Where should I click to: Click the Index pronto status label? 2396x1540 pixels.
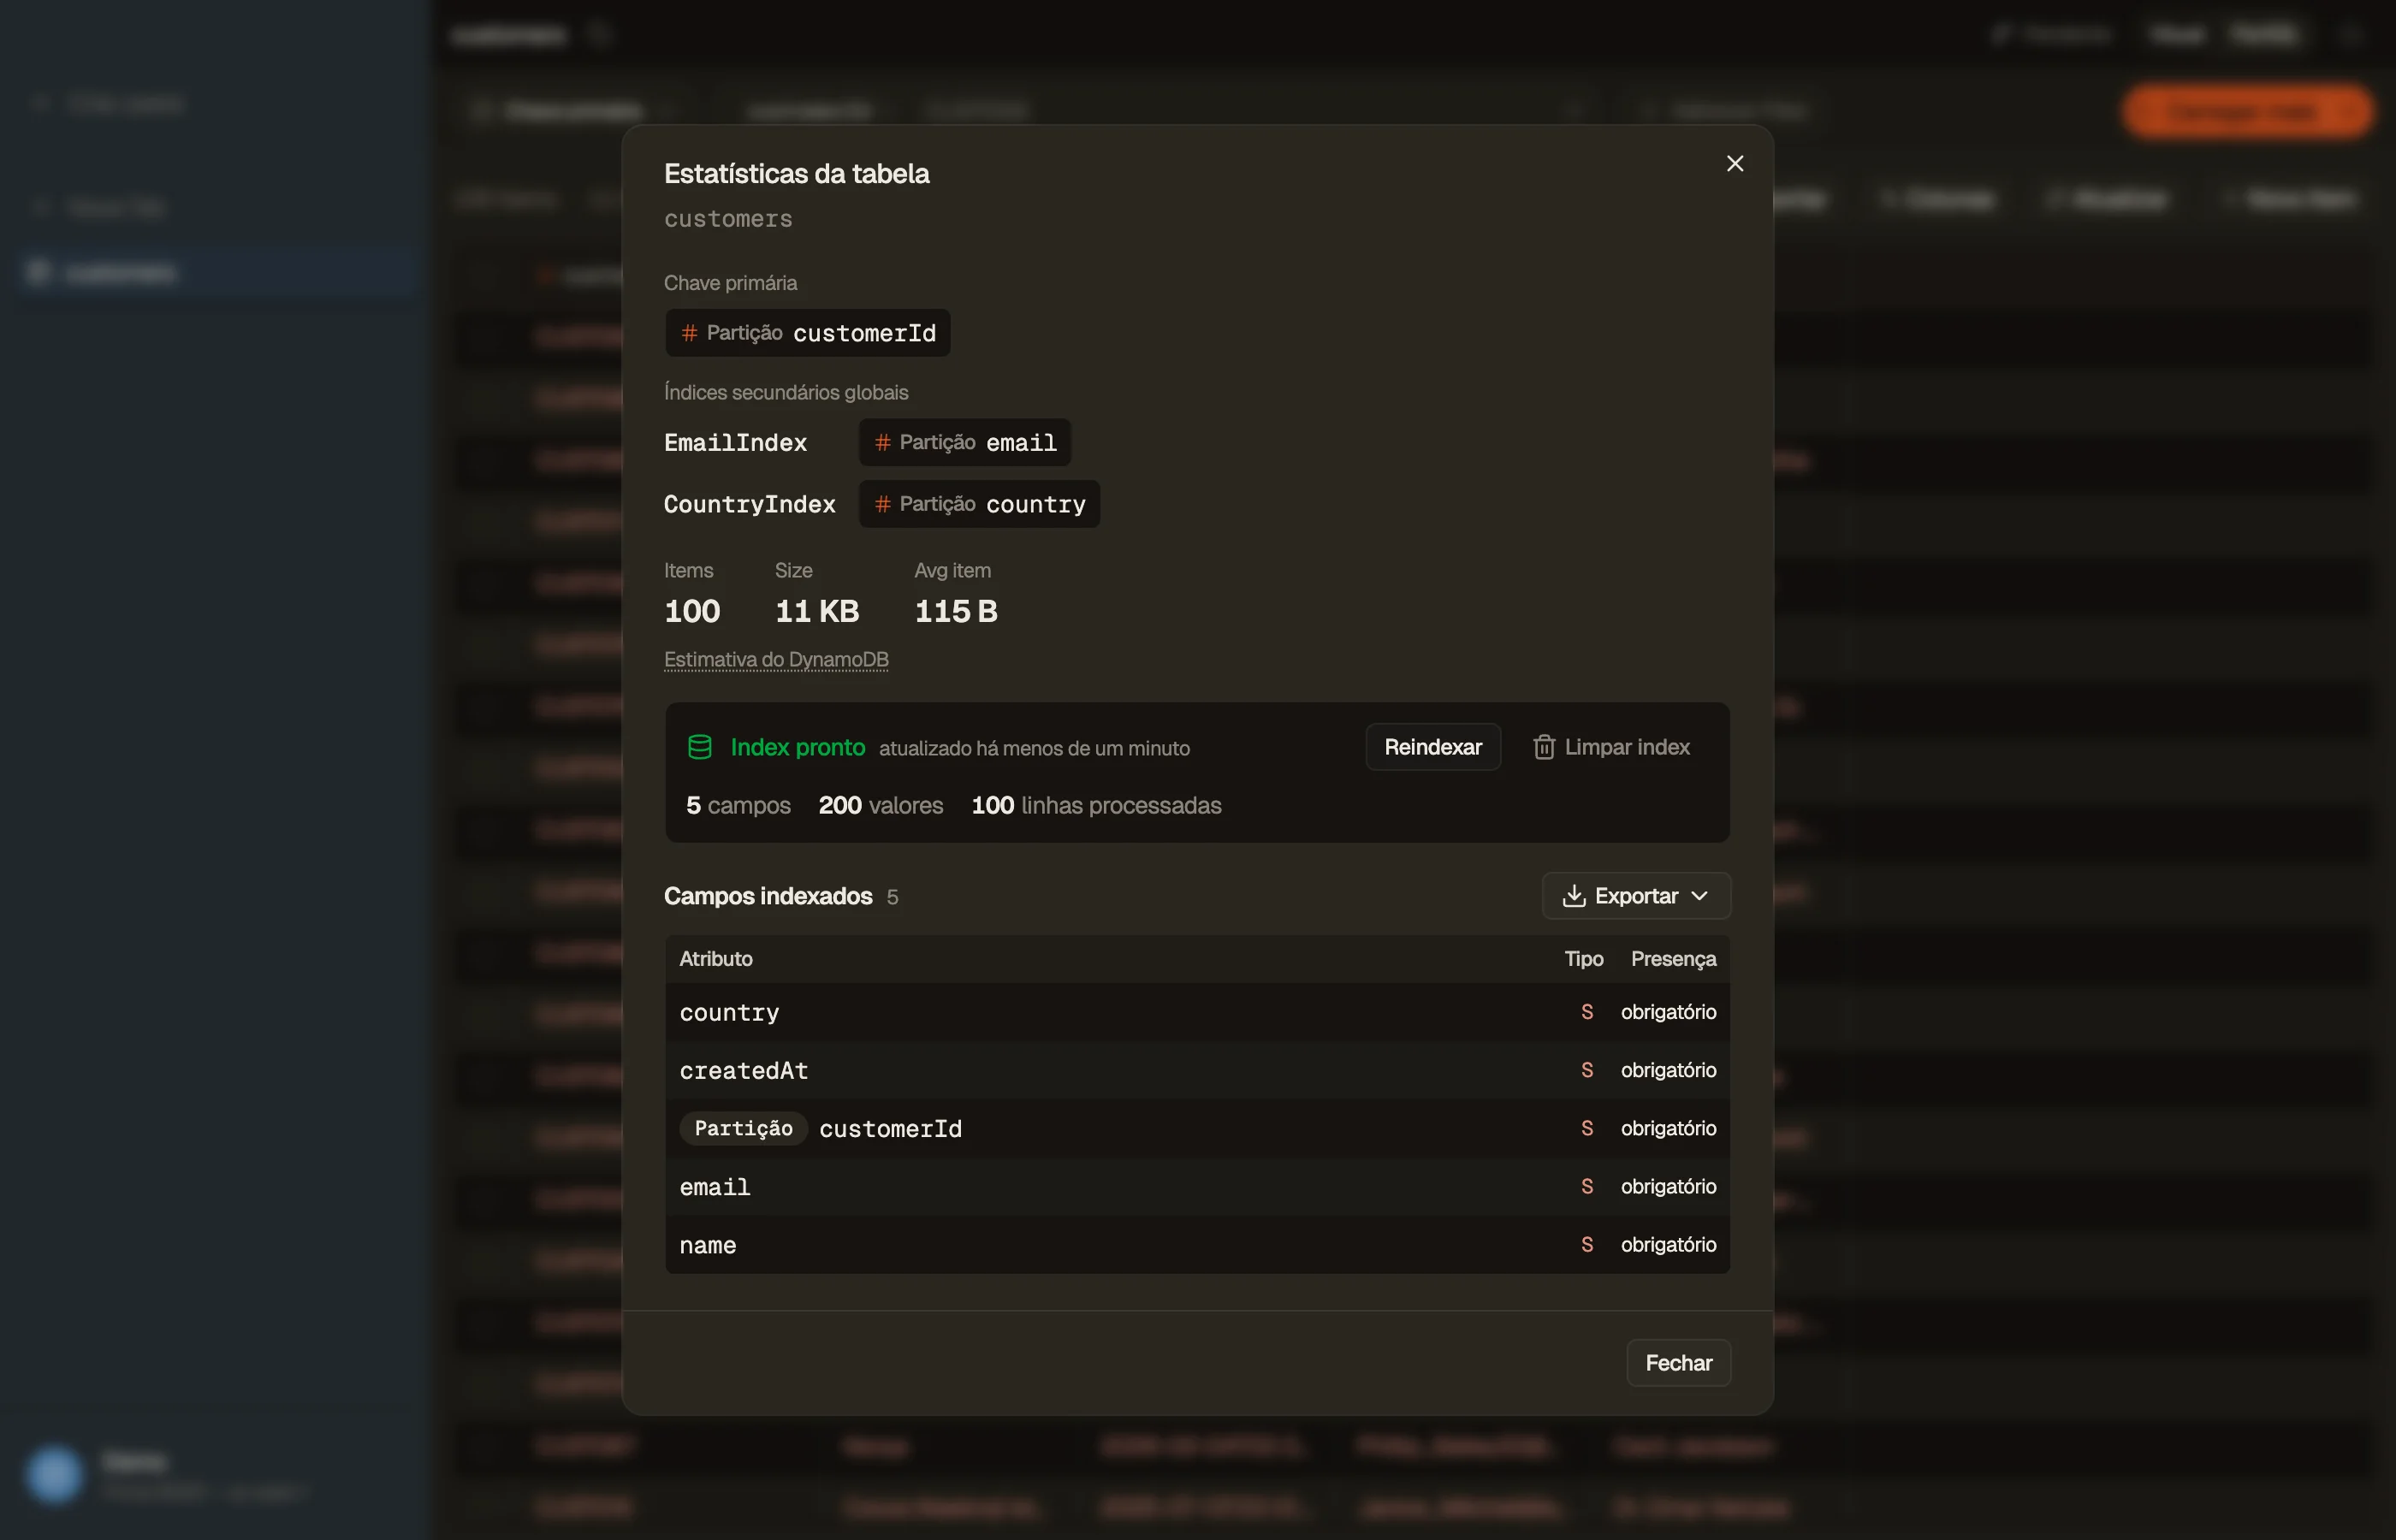pos(797,747)
